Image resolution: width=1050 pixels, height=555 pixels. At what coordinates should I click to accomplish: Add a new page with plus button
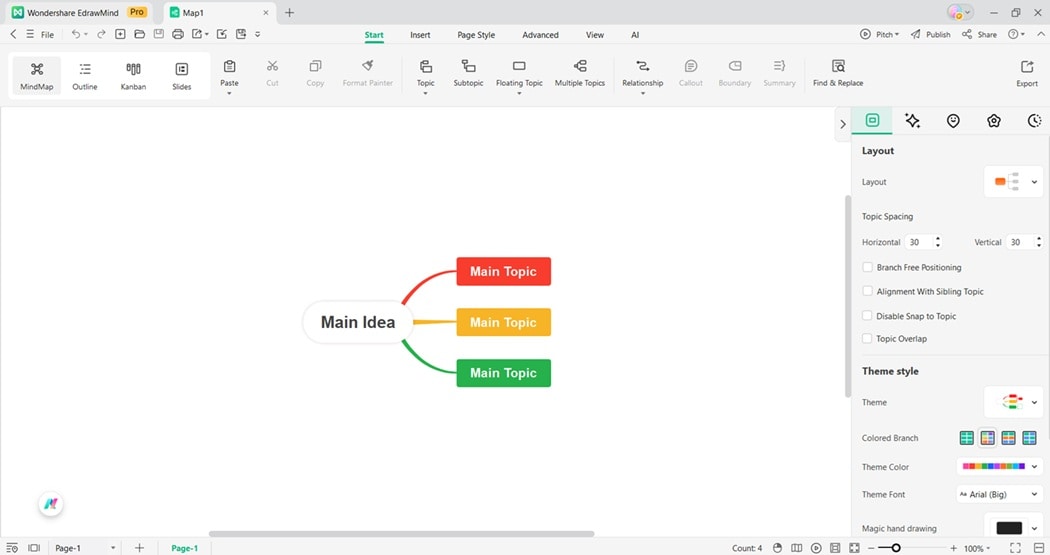pos(139,548)
